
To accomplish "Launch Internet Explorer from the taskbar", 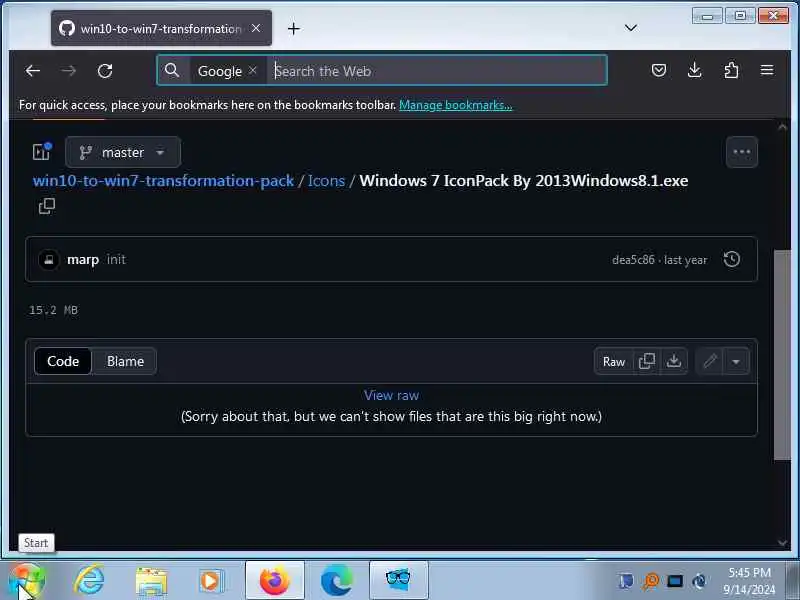I will click(89, 581).
